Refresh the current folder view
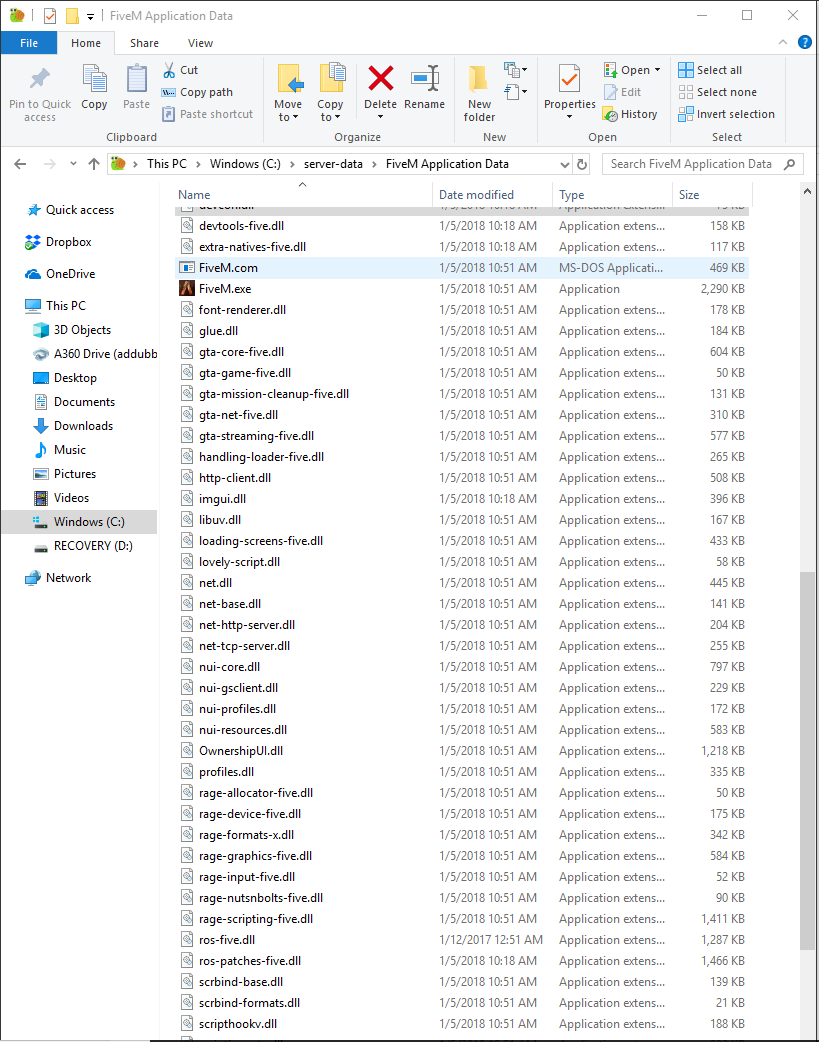The height and width of the screenshot is (1042, 819). coord(582,164)
